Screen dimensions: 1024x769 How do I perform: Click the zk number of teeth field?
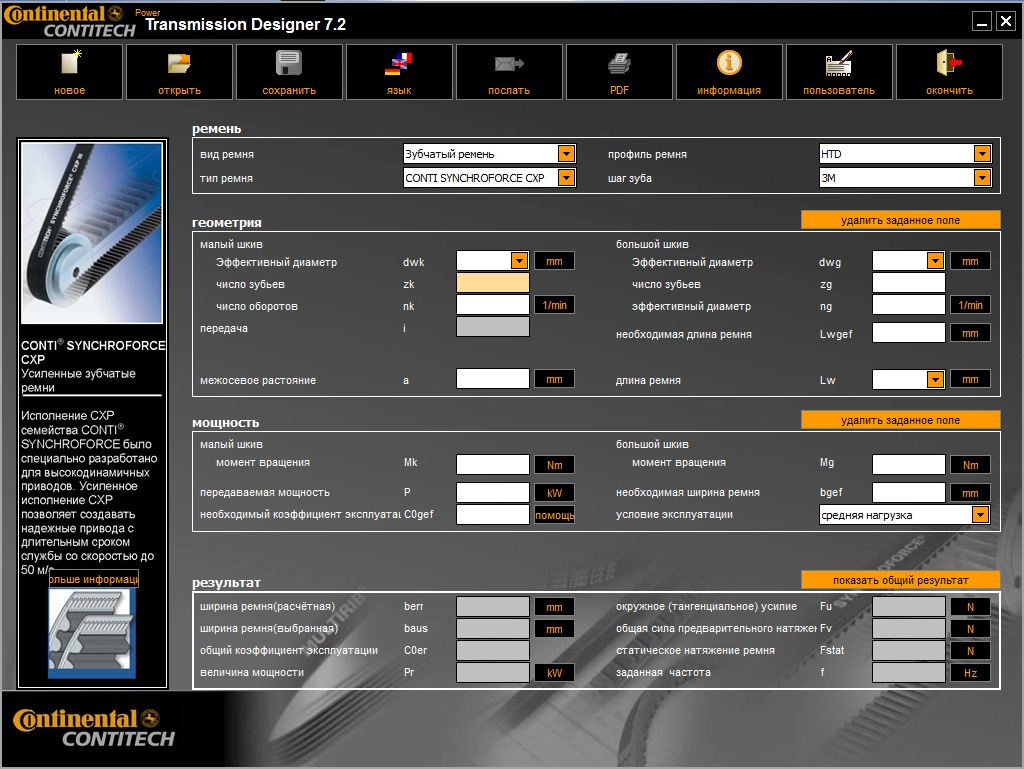click(x=492, y=283)
